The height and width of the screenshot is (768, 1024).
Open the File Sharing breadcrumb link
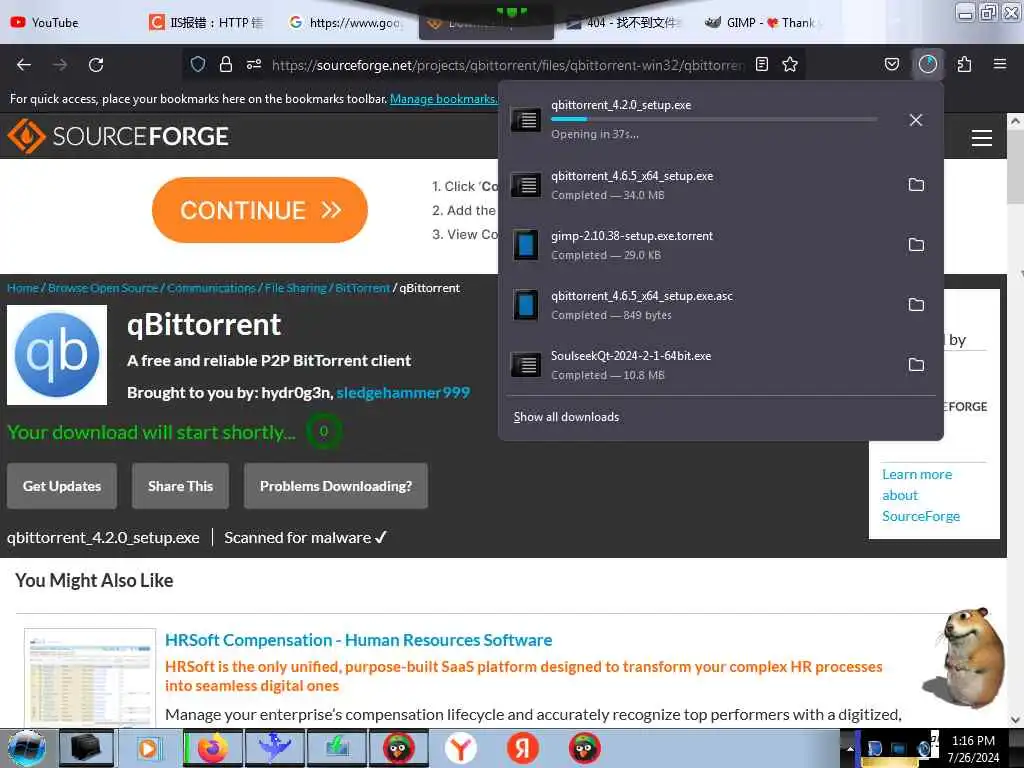click(x=295, y=288)
